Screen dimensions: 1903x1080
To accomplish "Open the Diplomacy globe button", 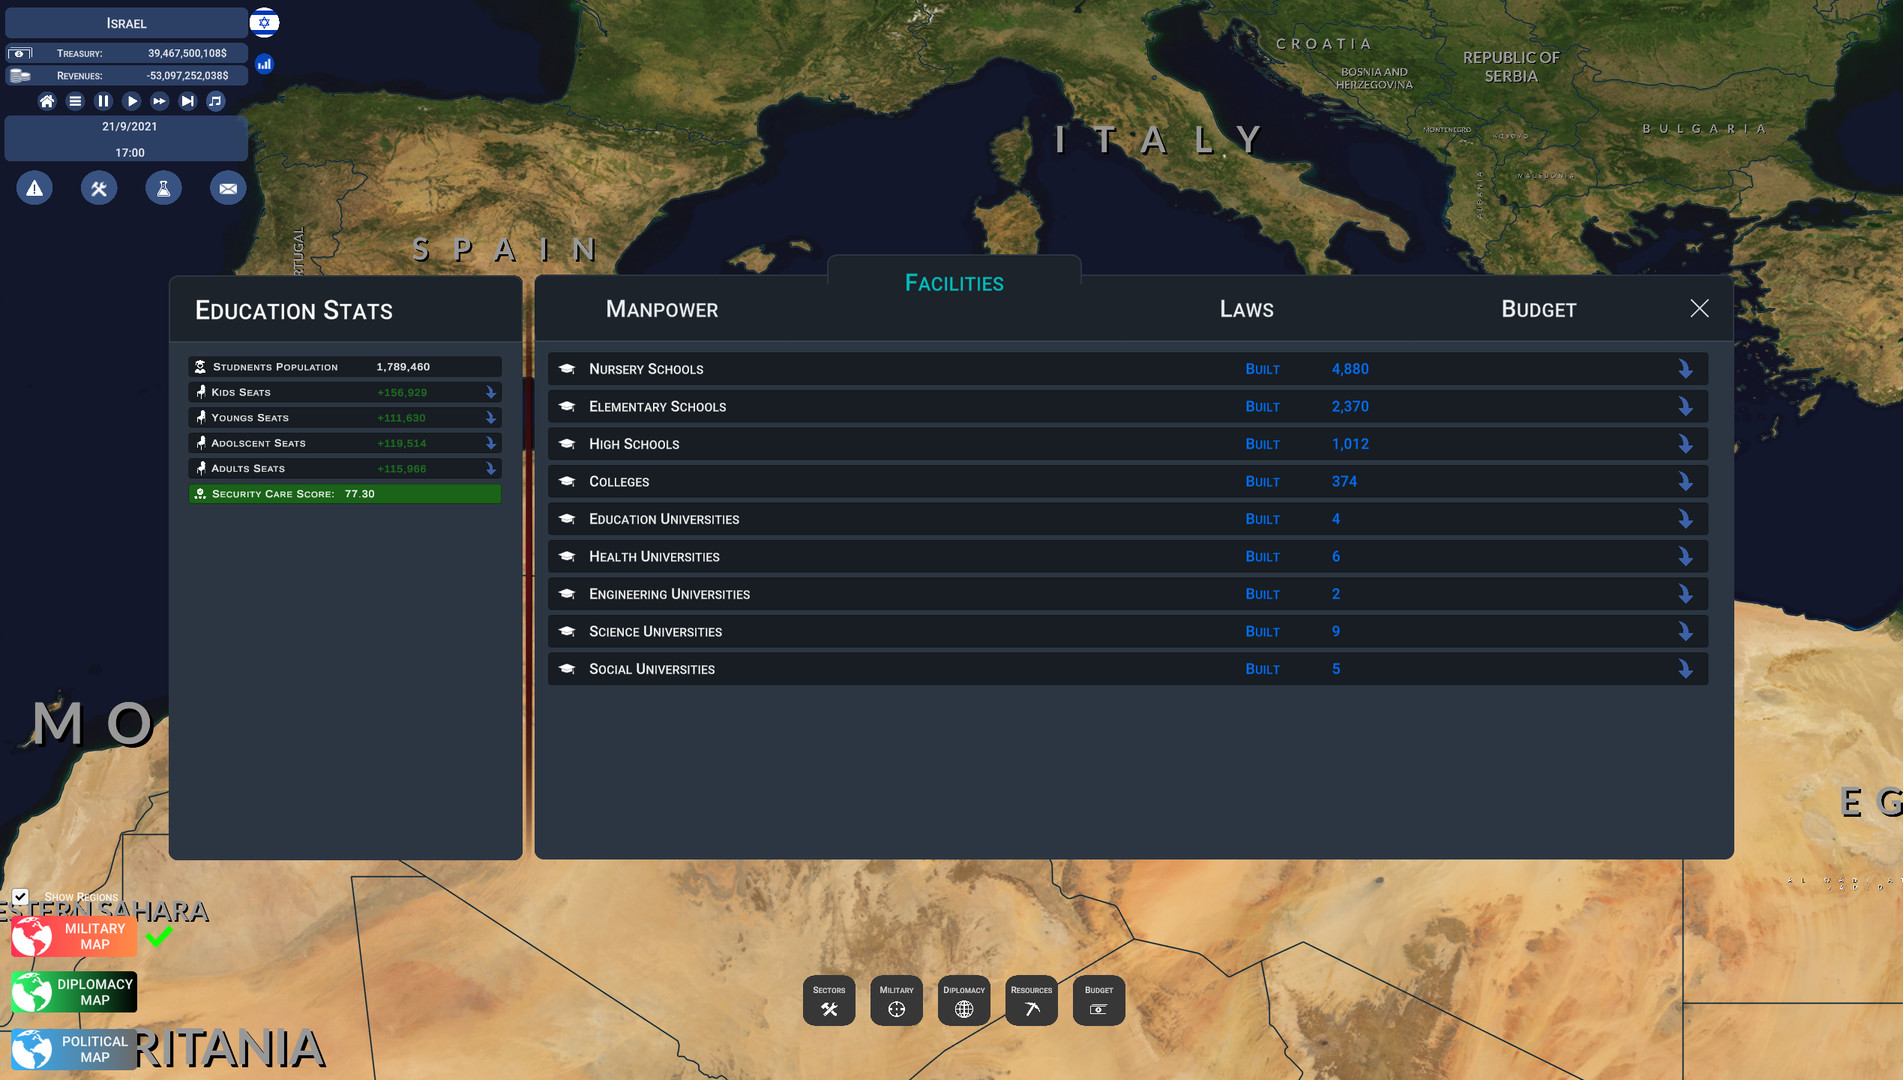I will click(x=964, y=1000).
